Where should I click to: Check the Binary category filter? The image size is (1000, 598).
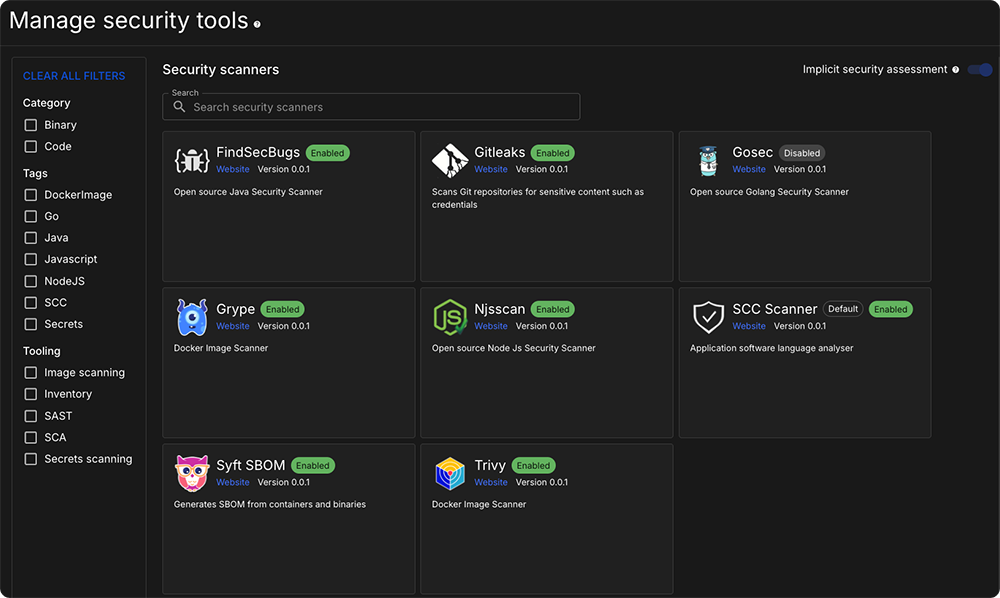(x=31, y=125)
